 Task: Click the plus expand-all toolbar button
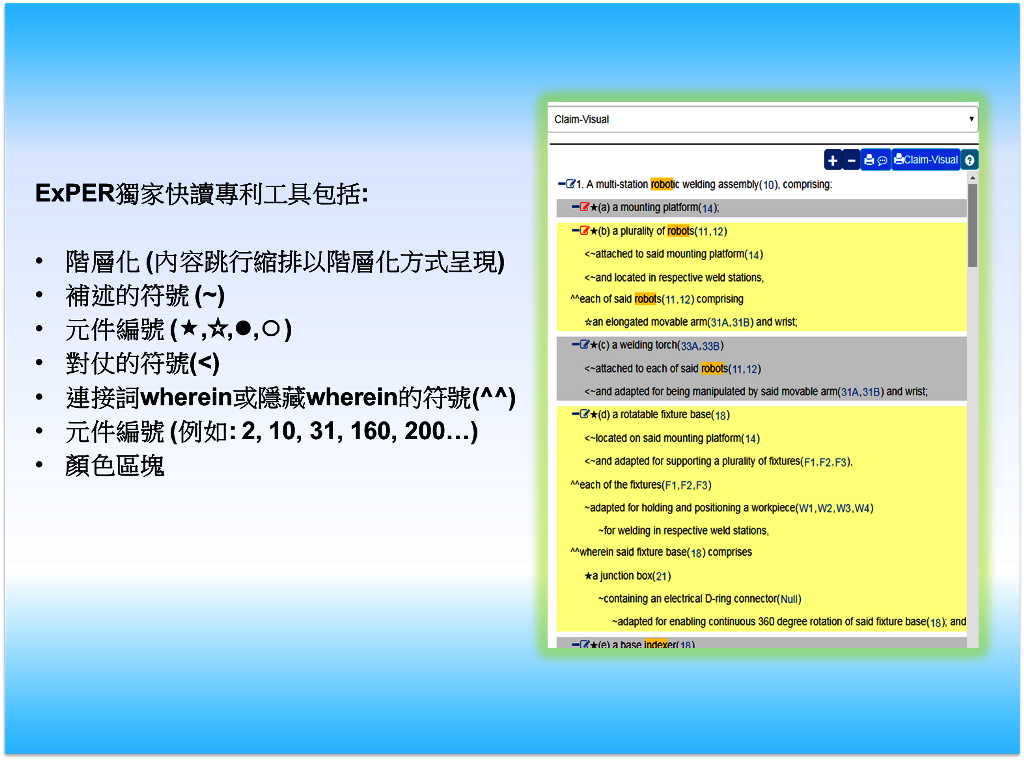[x=833, y=160]
